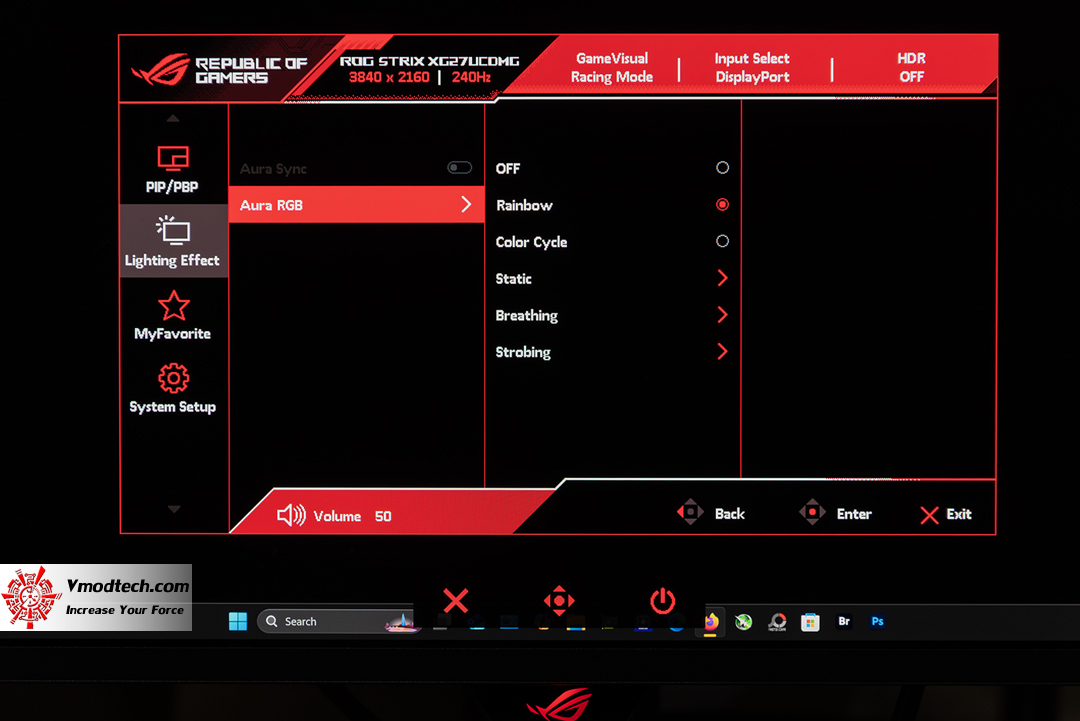Click the red directional joystick icon below OSD
Screen dimensions: 1080x721
tap(559, 600)
